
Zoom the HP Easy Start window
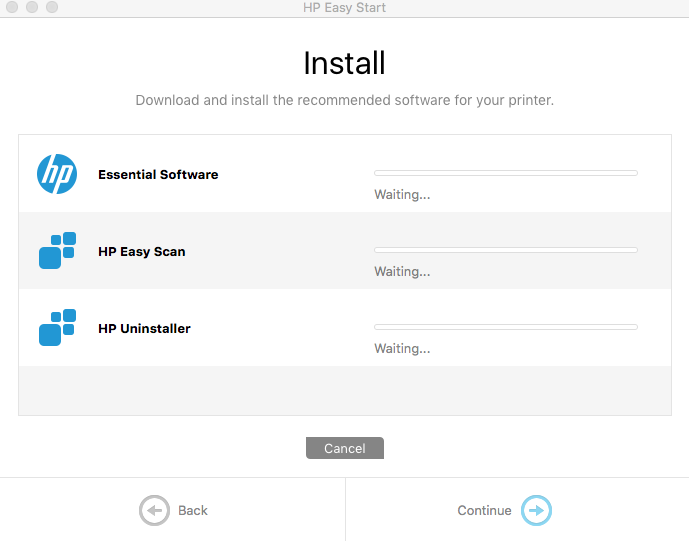tap(52, 7)
